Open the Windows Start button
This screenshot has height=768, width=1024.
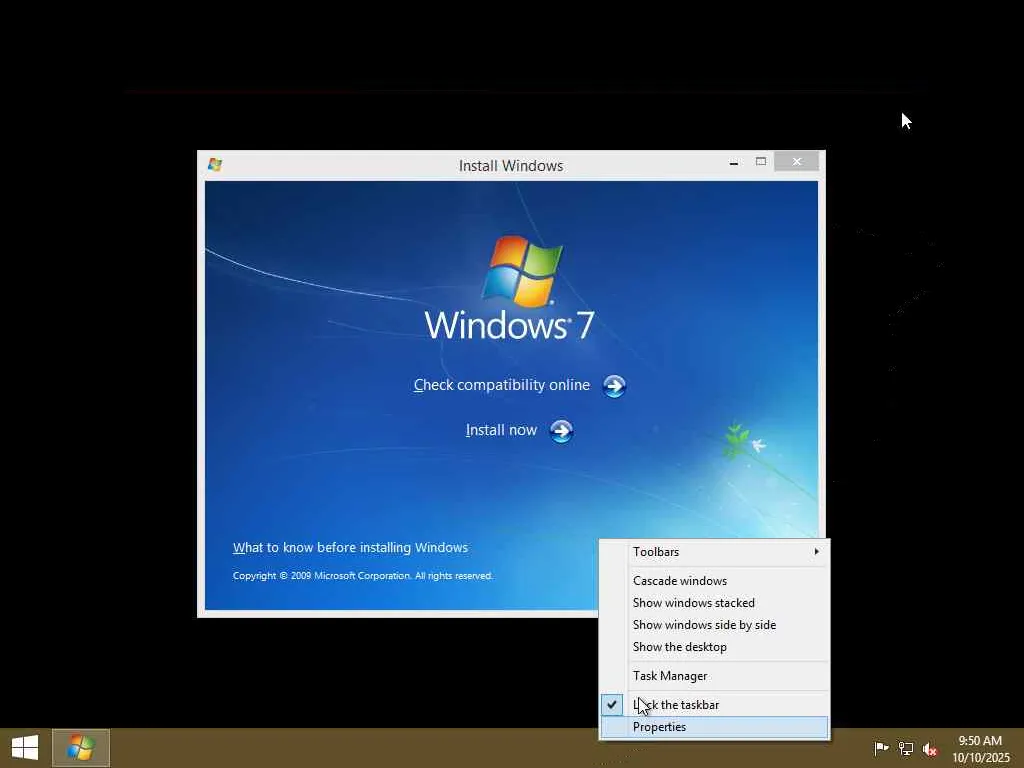point(25,748)
